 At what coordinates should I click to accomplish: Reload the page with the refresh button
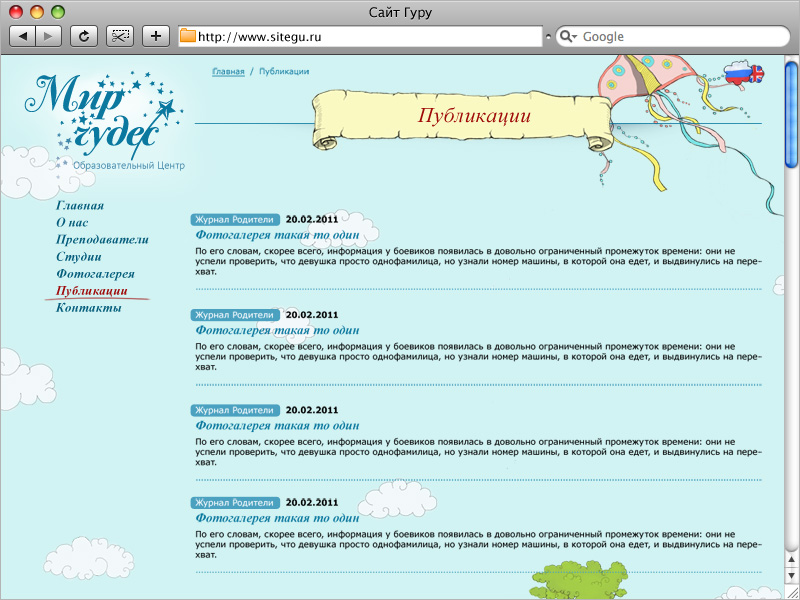pyautogui.click(x=84, y=36)
